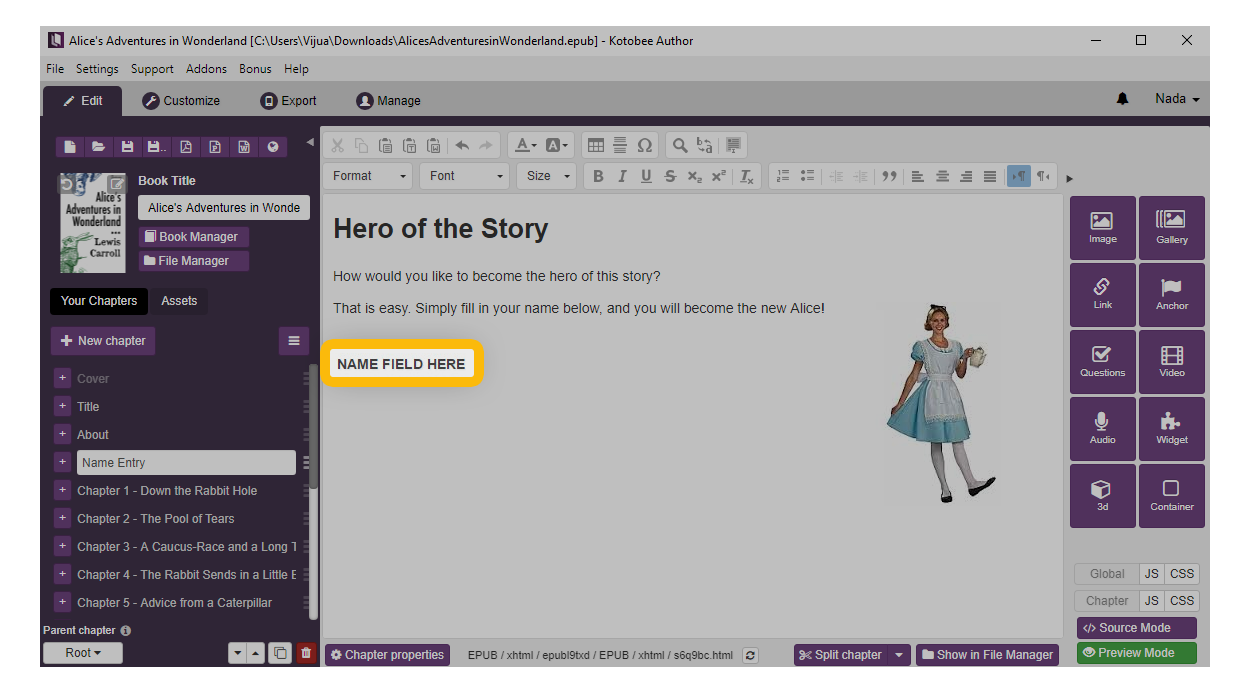Click the Anchor flag icon

[1171, 289]
